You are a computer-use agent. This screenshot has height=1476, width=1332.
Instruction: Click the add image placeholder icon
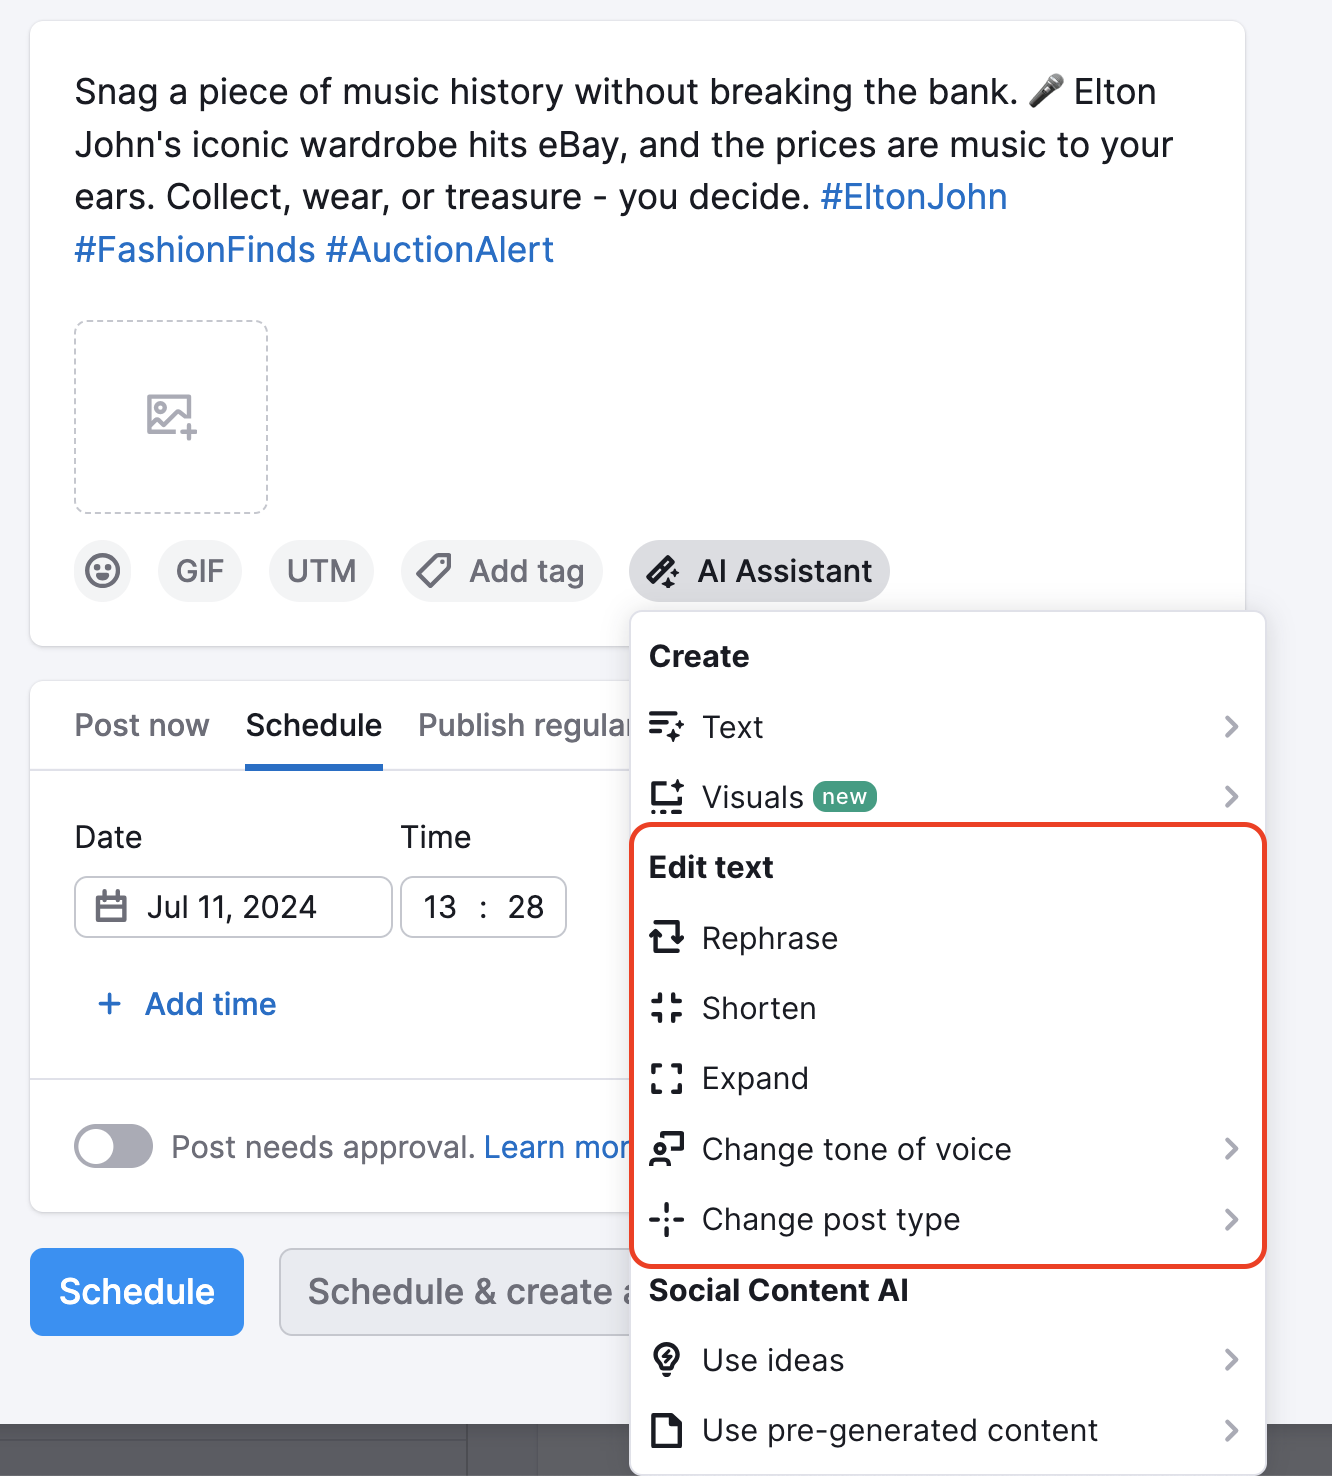tap(171, 416)
